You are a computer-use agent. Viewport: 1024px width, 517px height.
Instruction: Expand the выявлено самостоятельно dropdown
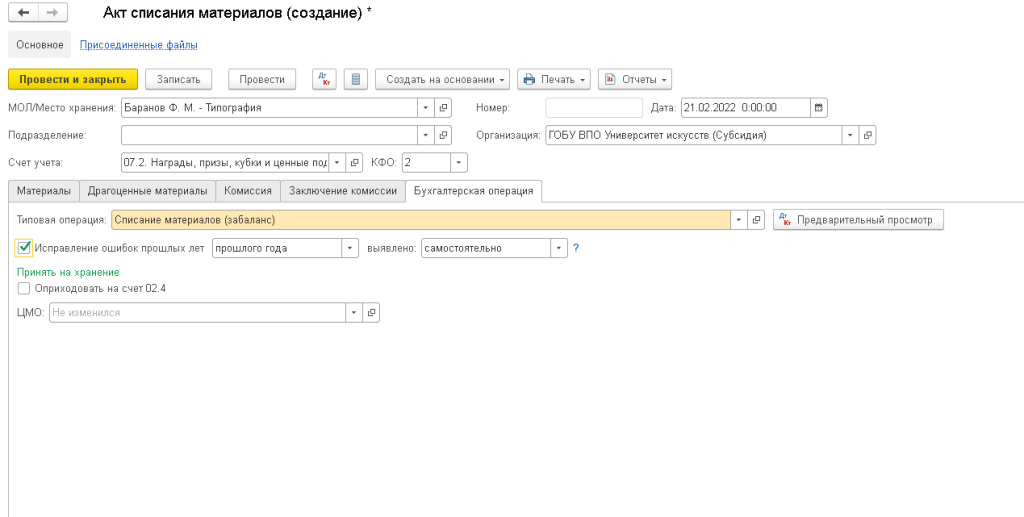point(559,248)
